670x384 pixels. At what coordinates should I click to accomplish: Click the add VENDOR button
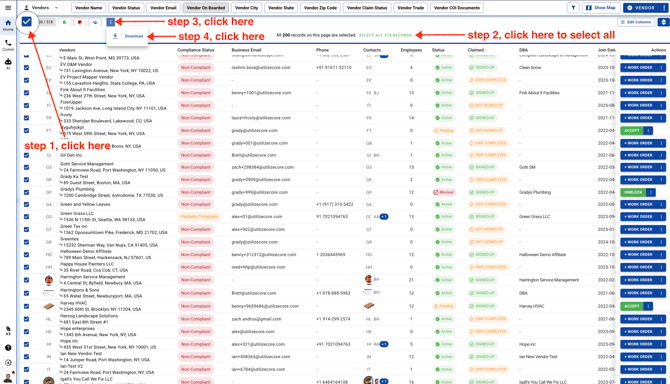point(641,8)
